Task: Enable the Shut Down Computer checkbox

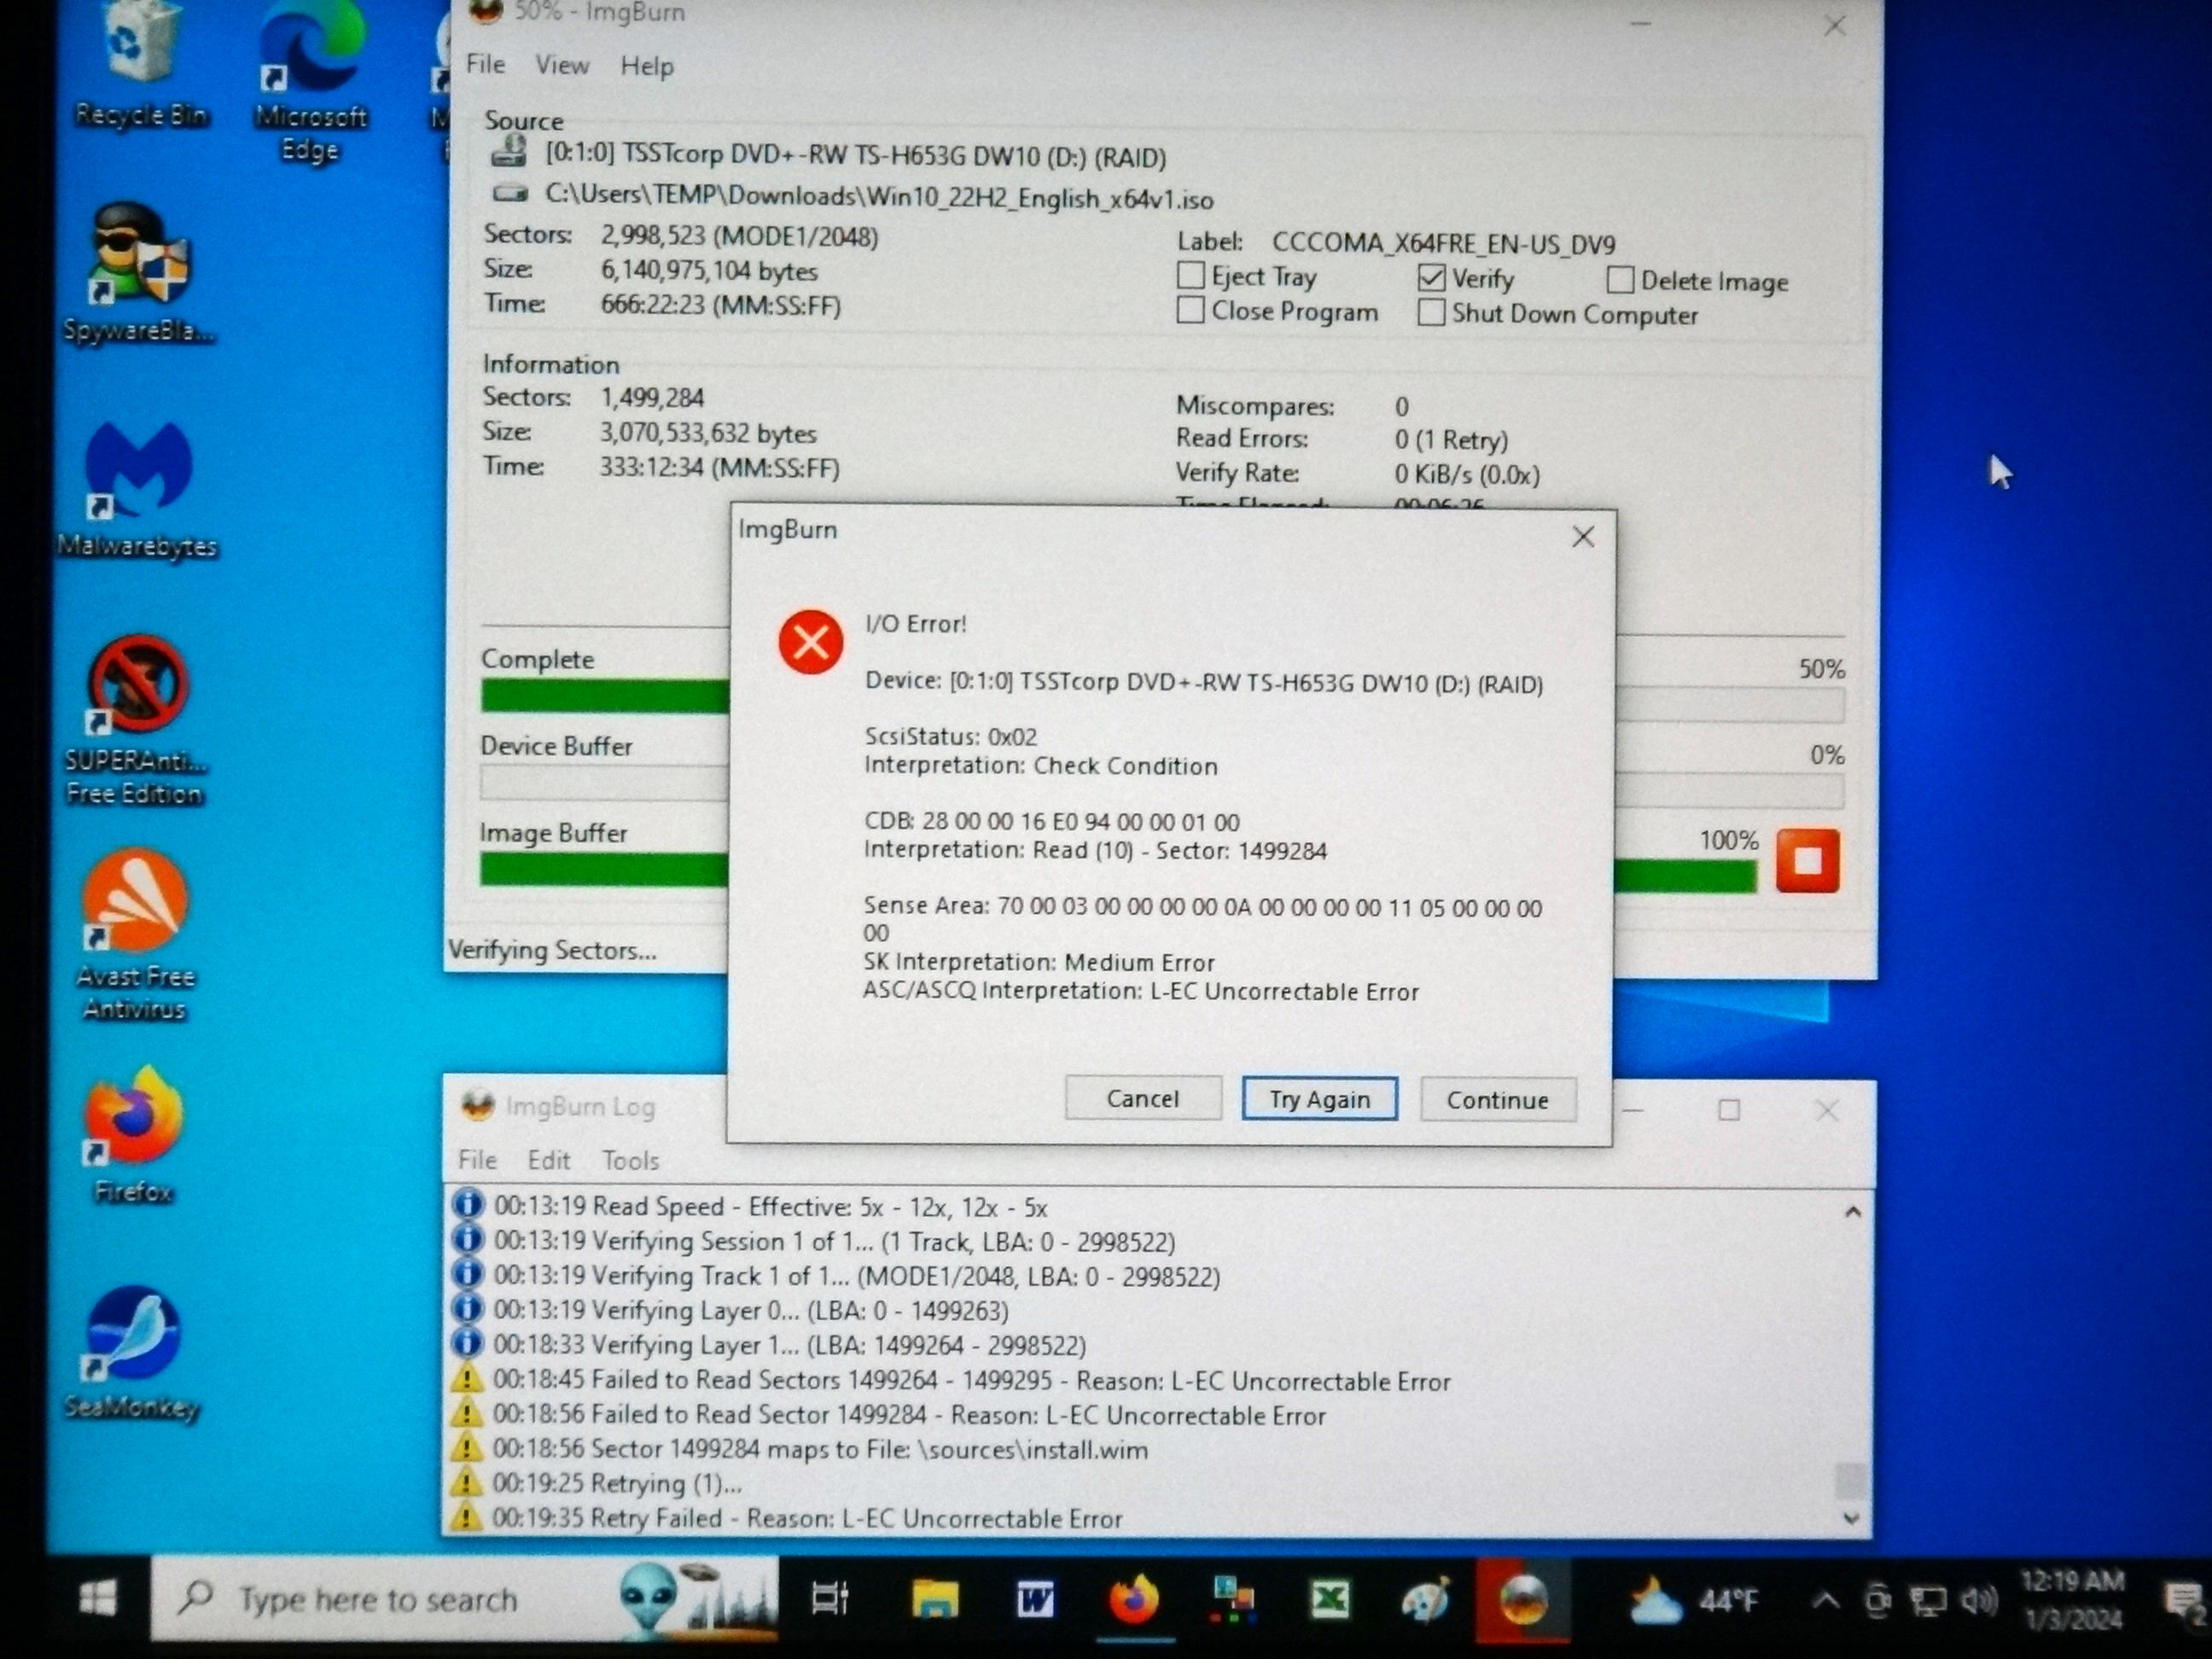Action: point(1431,313)
